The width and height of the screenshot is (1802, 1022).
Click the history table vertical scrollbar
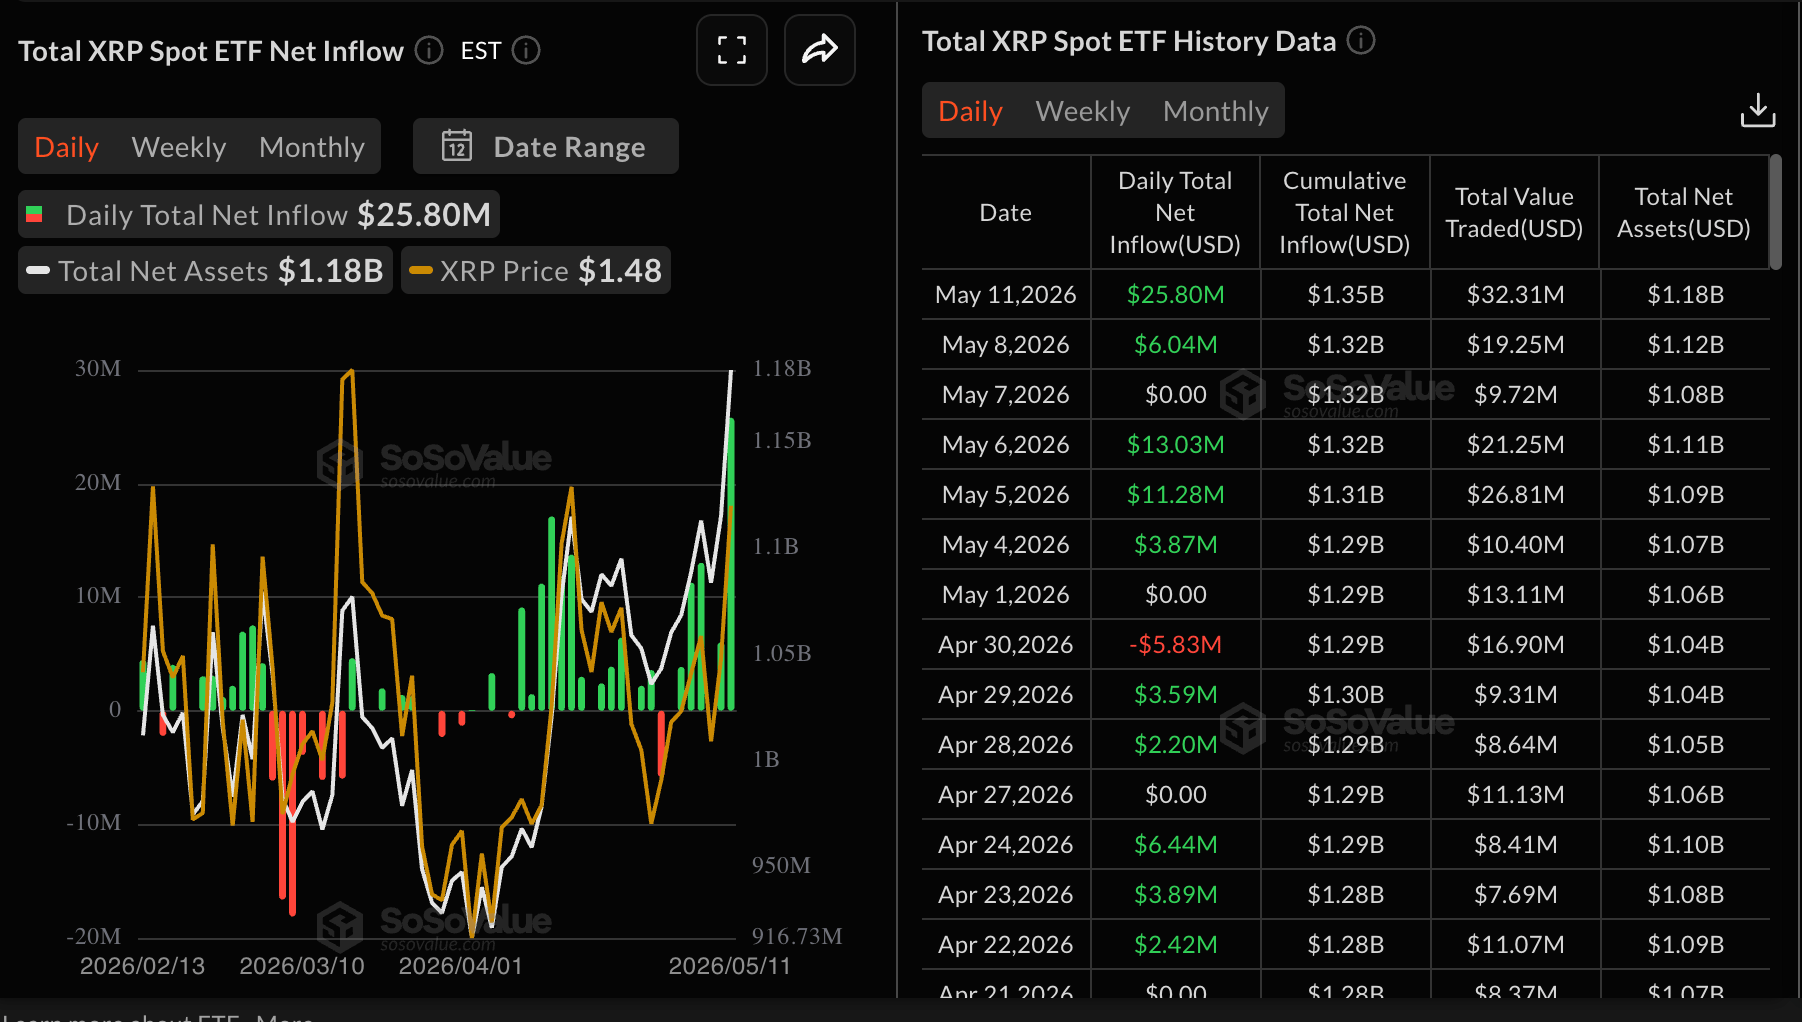coord(1775,212)
